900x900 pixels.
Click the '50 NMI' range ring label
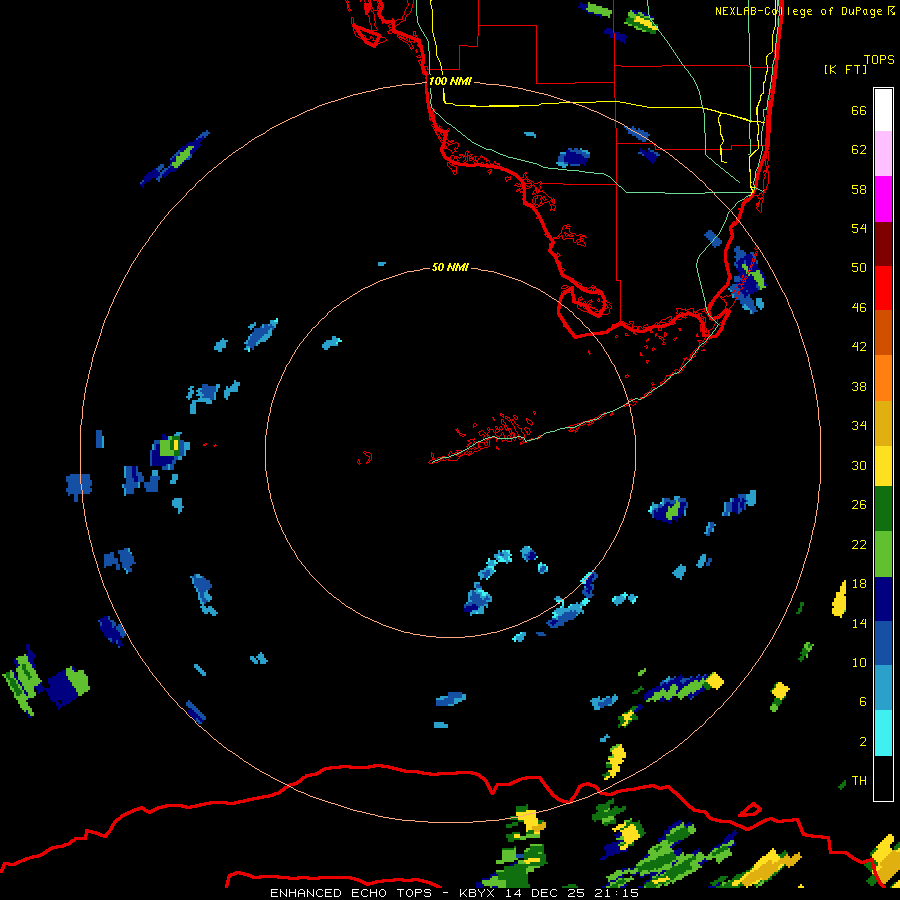click(450, 267)
